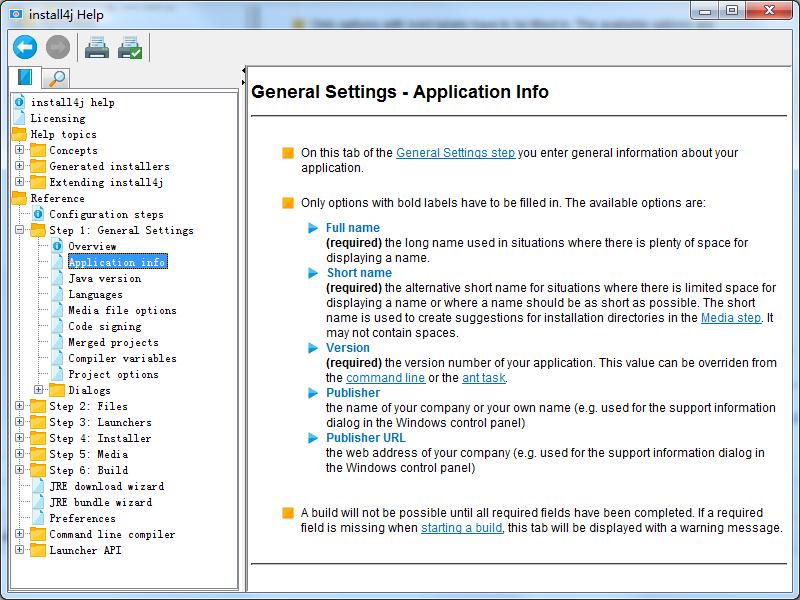Click the Publisher URL heading

[x=366, y=438]
